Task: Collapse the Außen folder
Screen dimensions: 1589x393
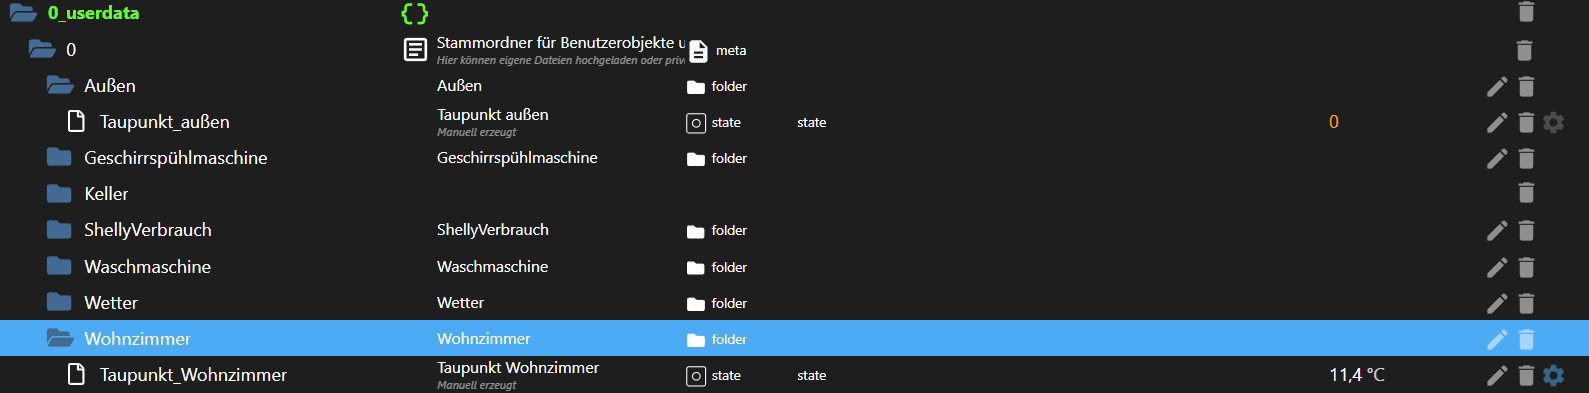Action: [x=60, y=86]
